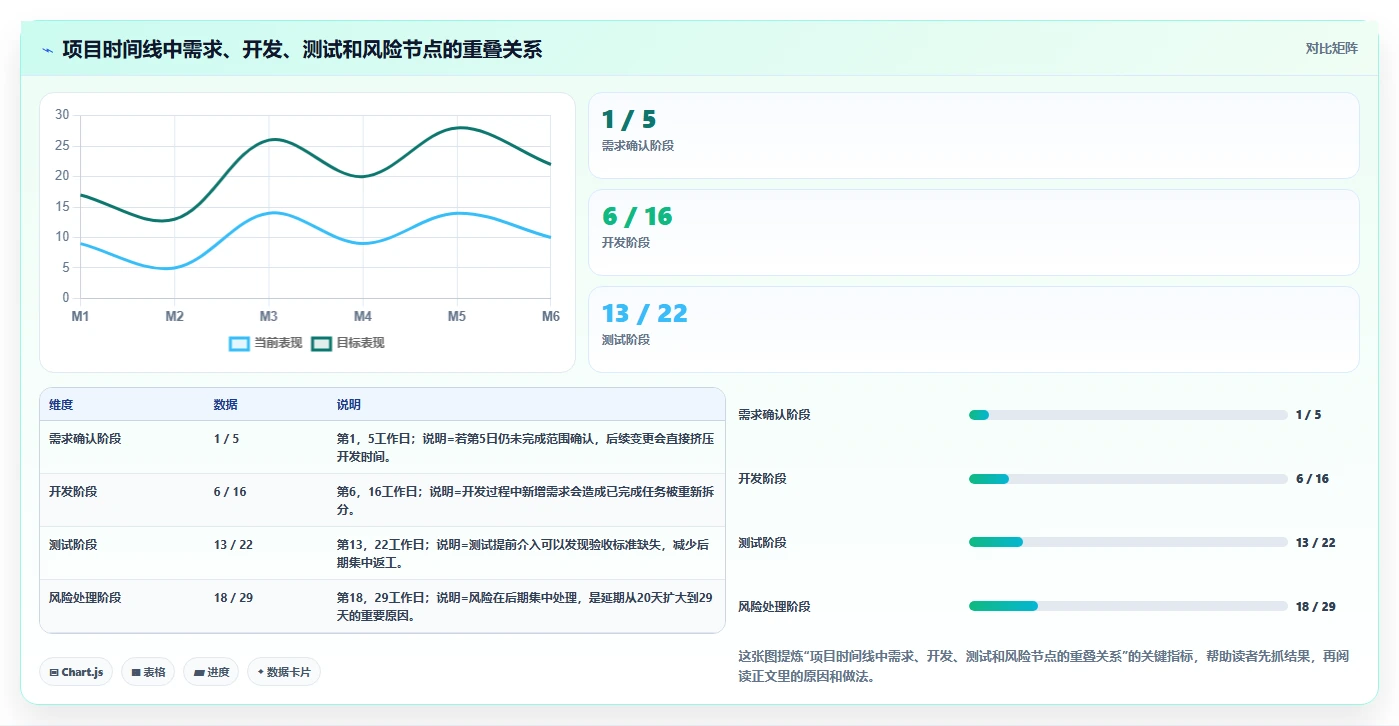Screen dimensions: 1399x726
Task: Click the 对比矩阵 label in the header
Action: click(1331, 48)
